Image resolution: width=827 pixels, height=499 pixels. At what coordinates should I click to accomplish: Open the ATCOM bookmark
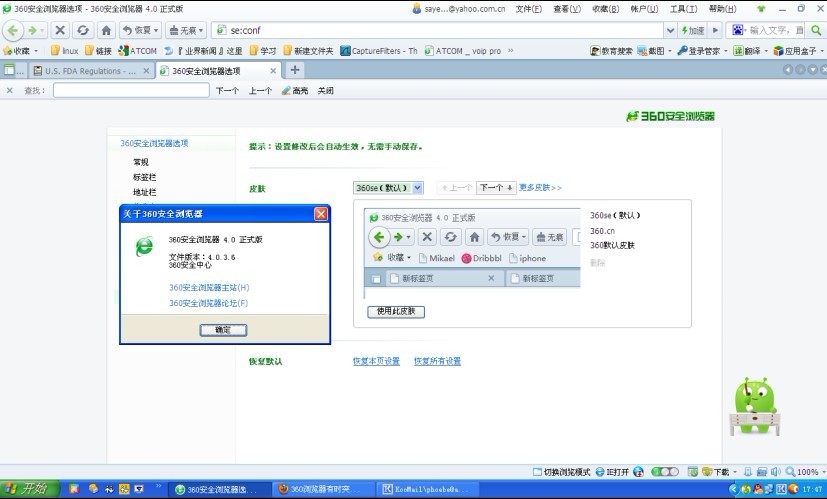(138, 51)
